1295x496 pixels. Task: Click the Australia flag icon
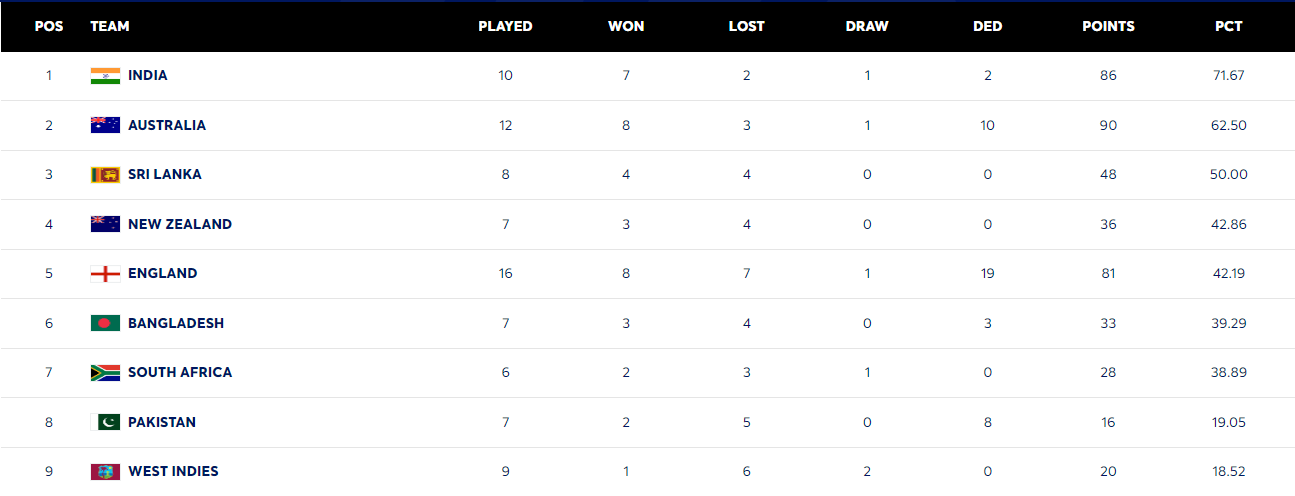[x=105, y=125]
